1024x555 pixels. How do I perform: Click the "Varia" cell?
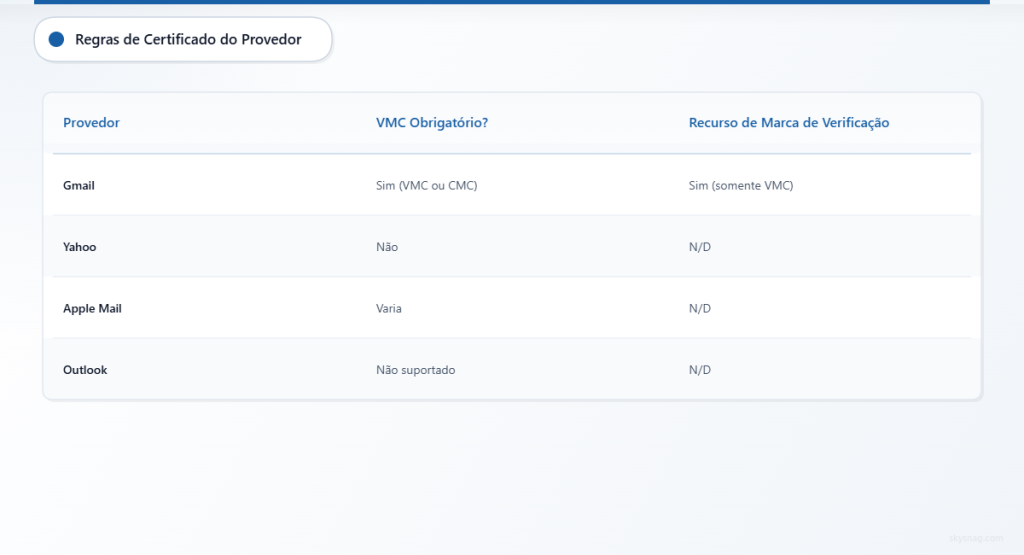pos(389,308)
